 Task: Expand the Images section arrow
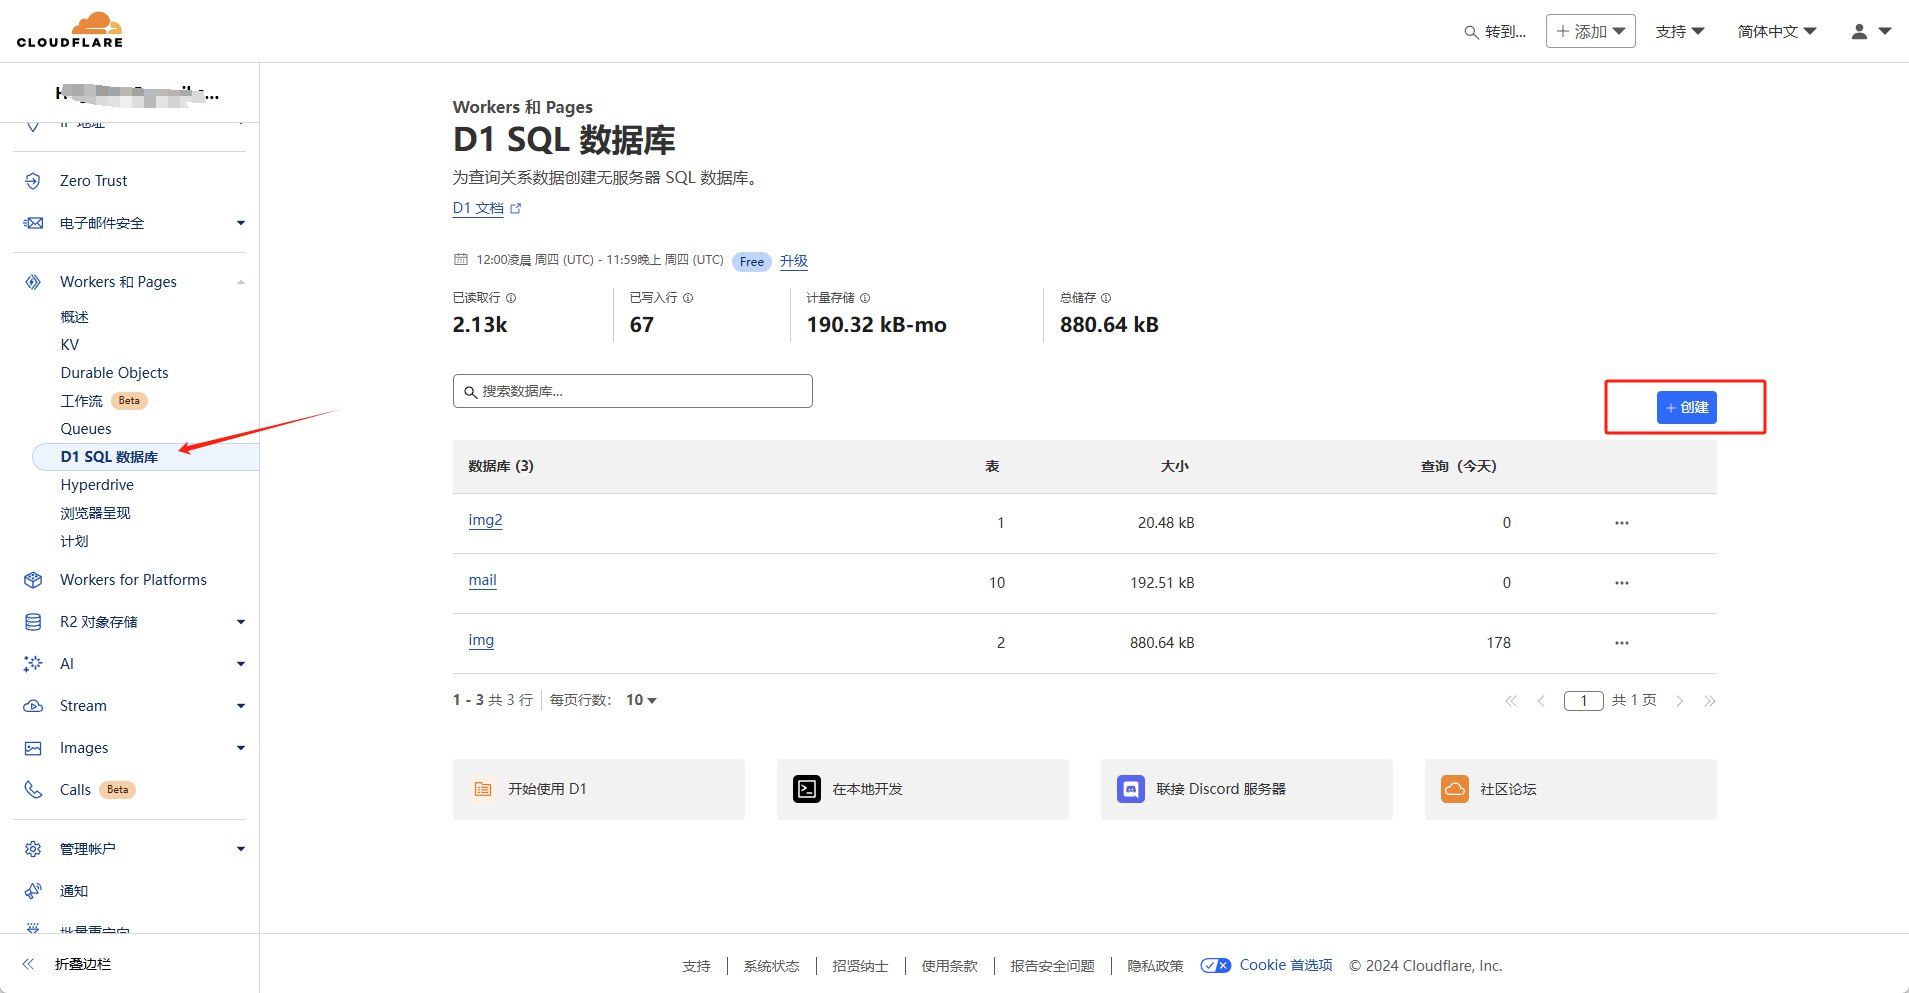pos(241,748)
